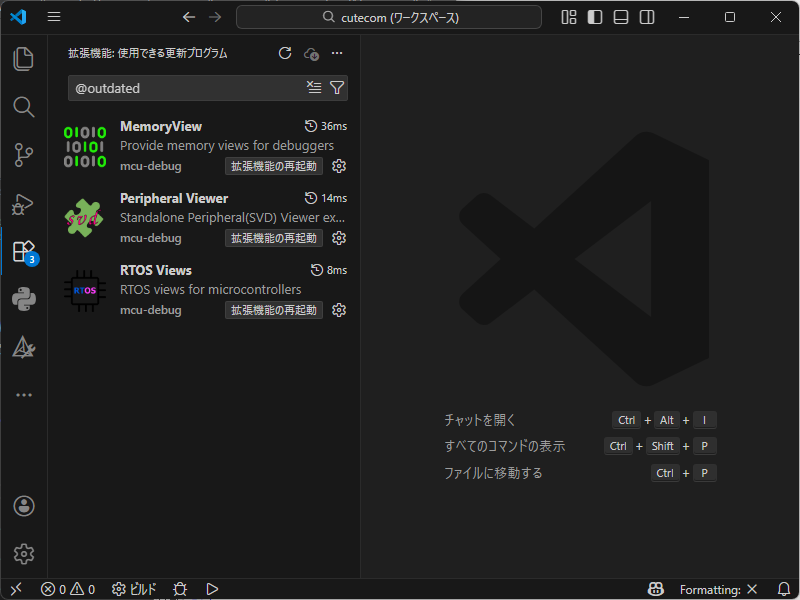This screenshot has height=600, width=800.
Task: Open the MemoryView extension title
Action: (x=161, y=126)
